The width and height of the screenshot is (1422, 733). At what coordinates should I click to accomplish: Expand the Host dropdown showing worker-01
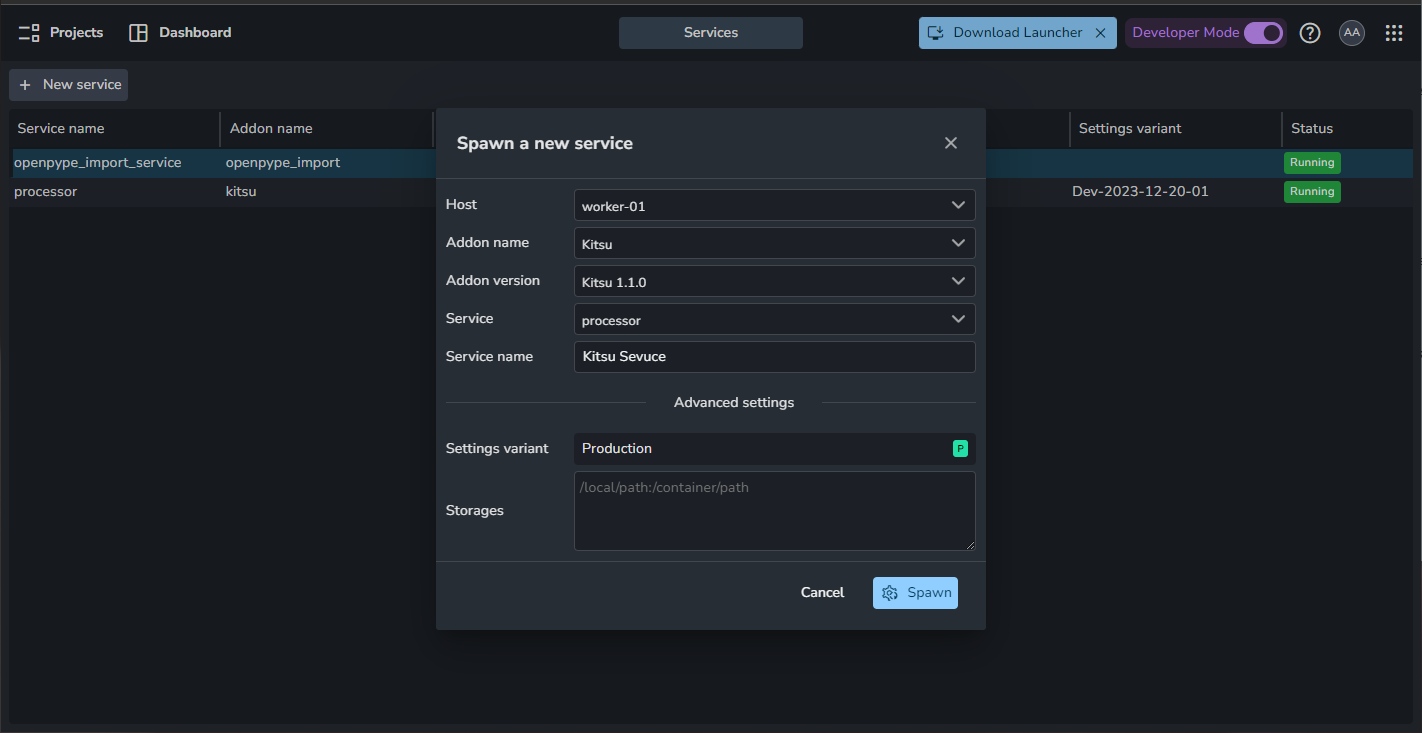tap(775, 206)
